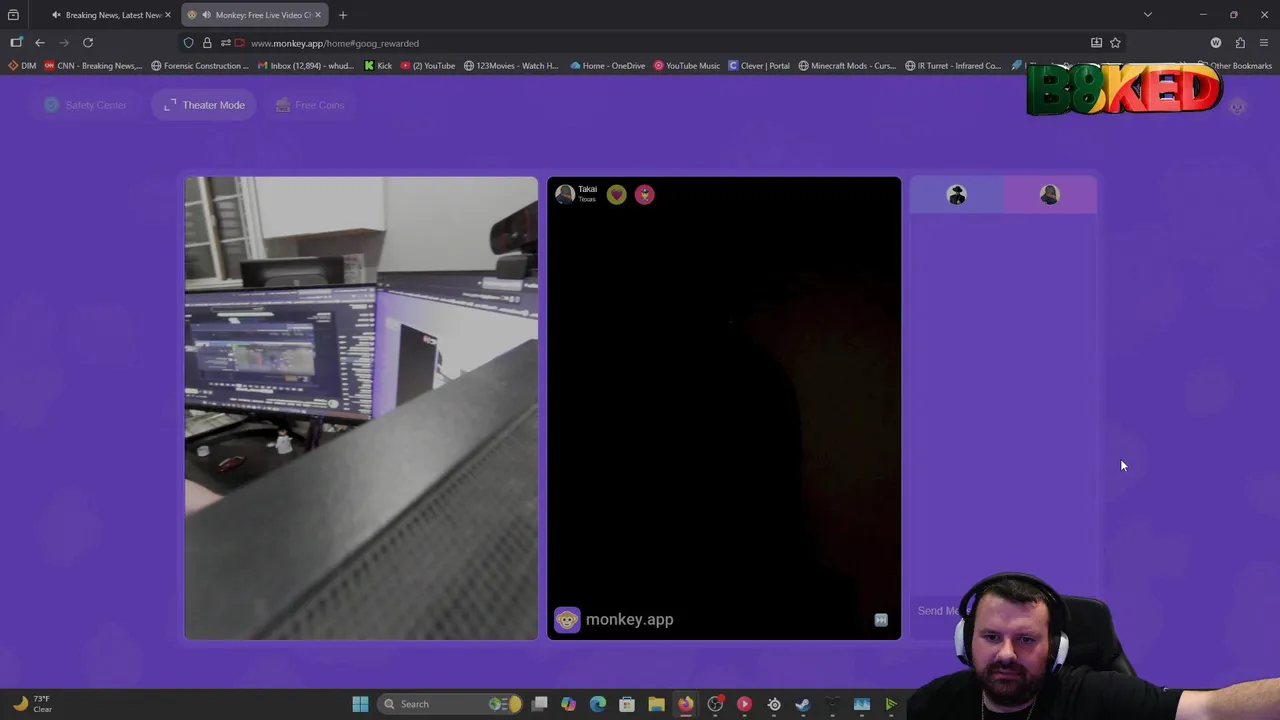Image resolution: width=1280 pixels, height=720 pixels.
Task: Open the Extensions puzzle icon
Action: pyautogui.click(x=1240, y=43)
